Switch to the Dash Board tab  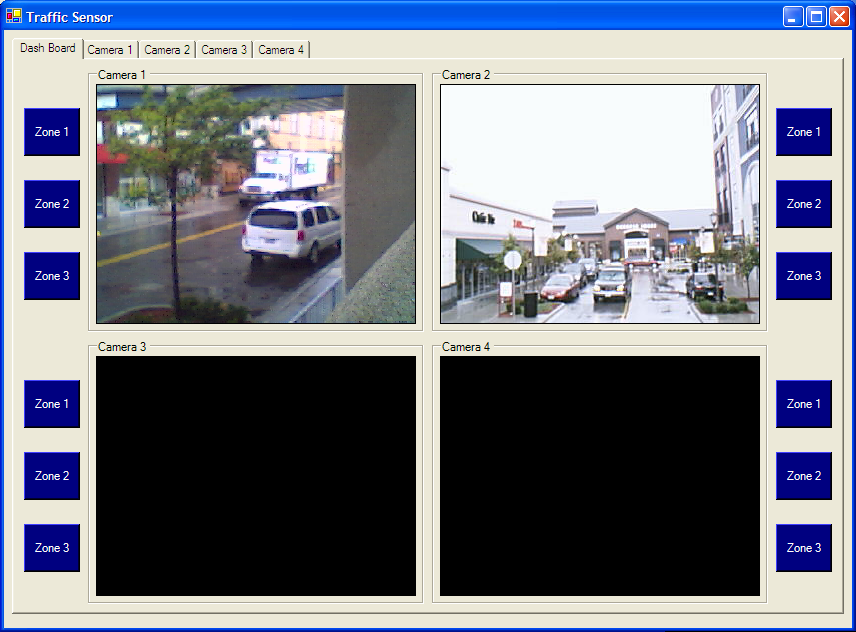47,48
